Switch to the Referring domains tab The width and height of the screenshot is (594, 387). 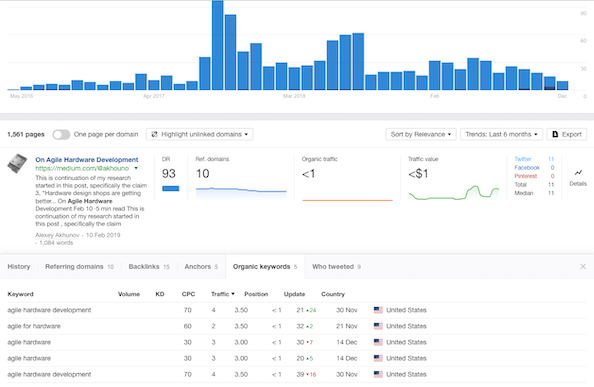coord(79,267)
